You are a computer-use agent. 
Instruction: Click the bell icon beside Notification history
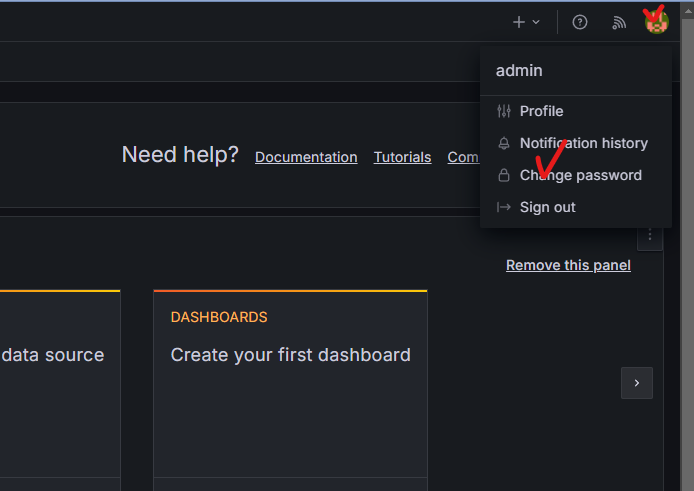pyautogui.click(x=504, y=143)
